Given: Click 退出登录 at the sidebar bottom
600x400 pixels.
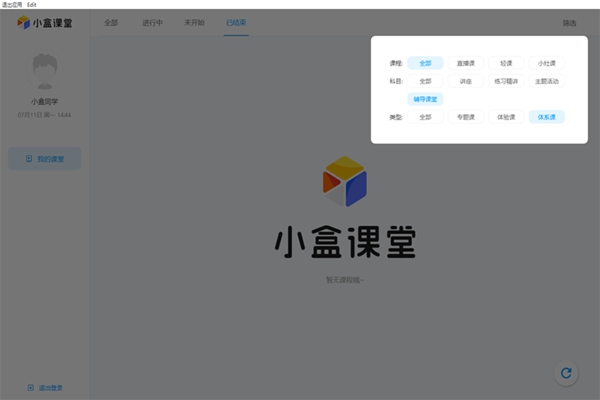Looking at the screenshot, I should 45,387.
